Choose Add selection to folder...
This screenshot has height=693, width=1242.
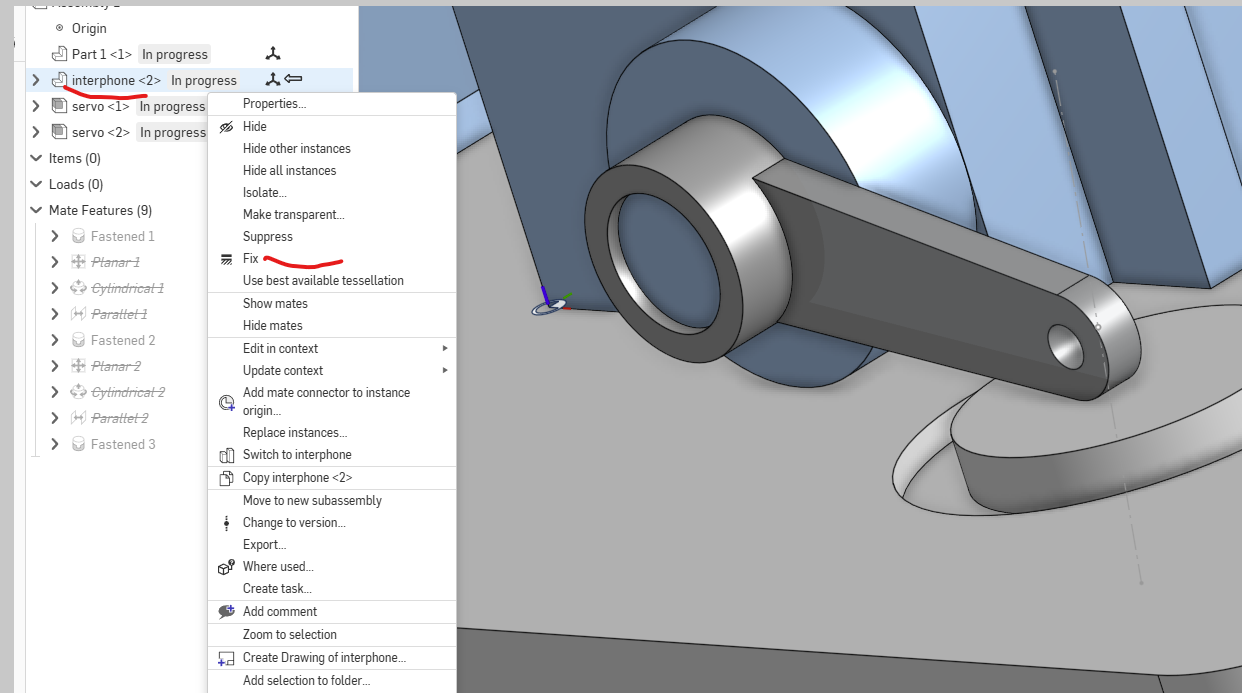[x=306, y=681]
